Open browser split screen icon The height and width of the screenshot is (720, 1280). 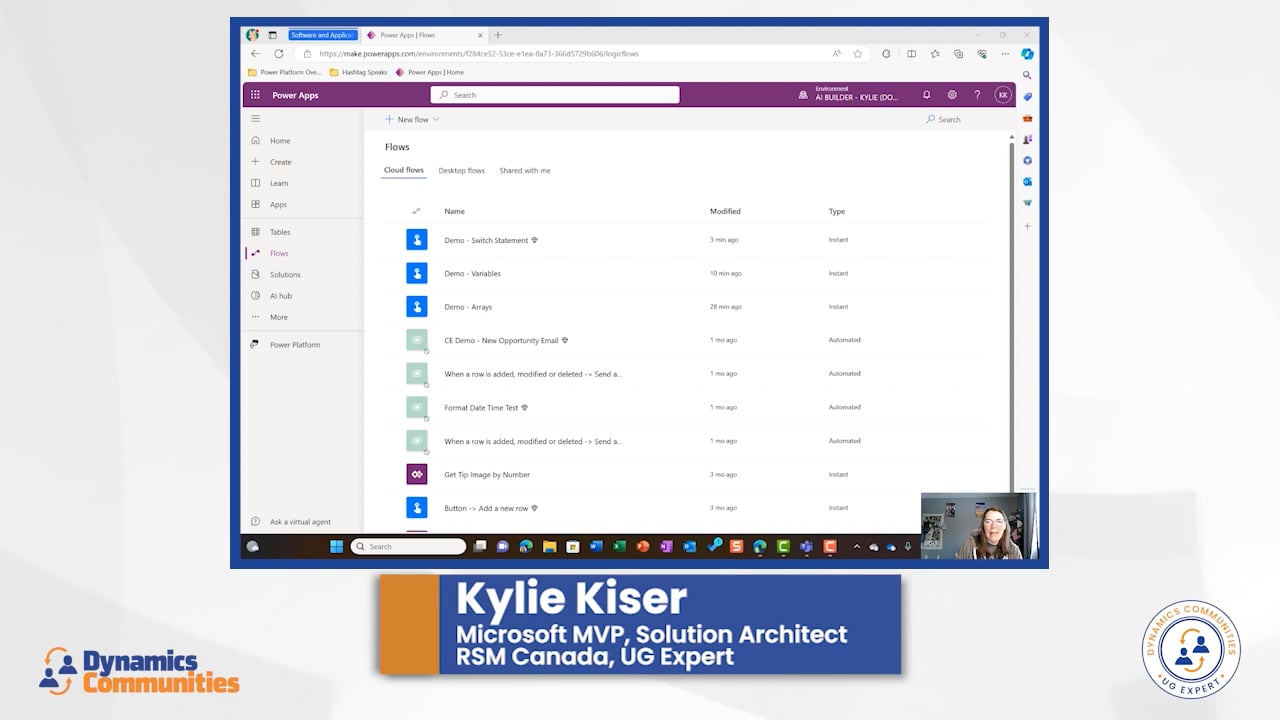[911, 54]
